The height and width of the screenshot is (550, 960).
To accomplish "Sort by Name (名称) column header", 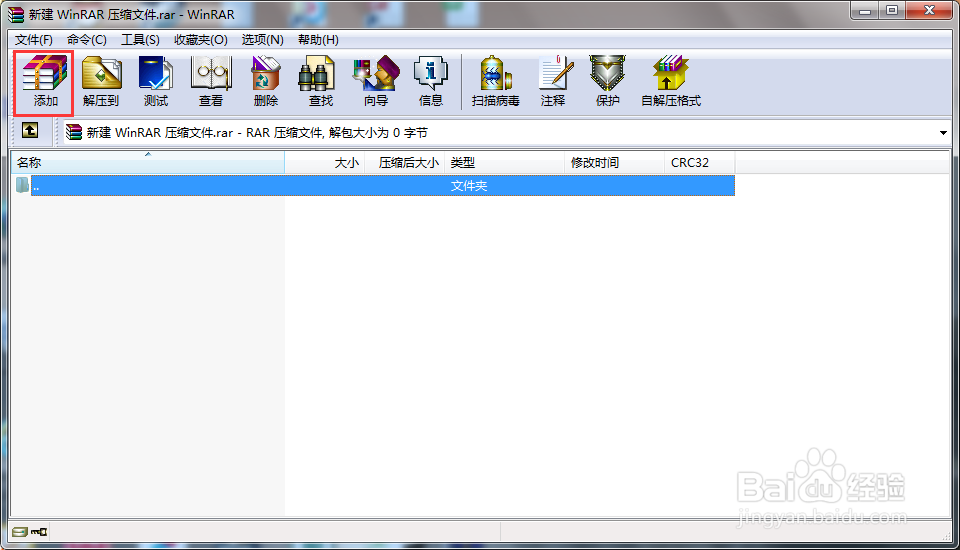I will point(148,163).
